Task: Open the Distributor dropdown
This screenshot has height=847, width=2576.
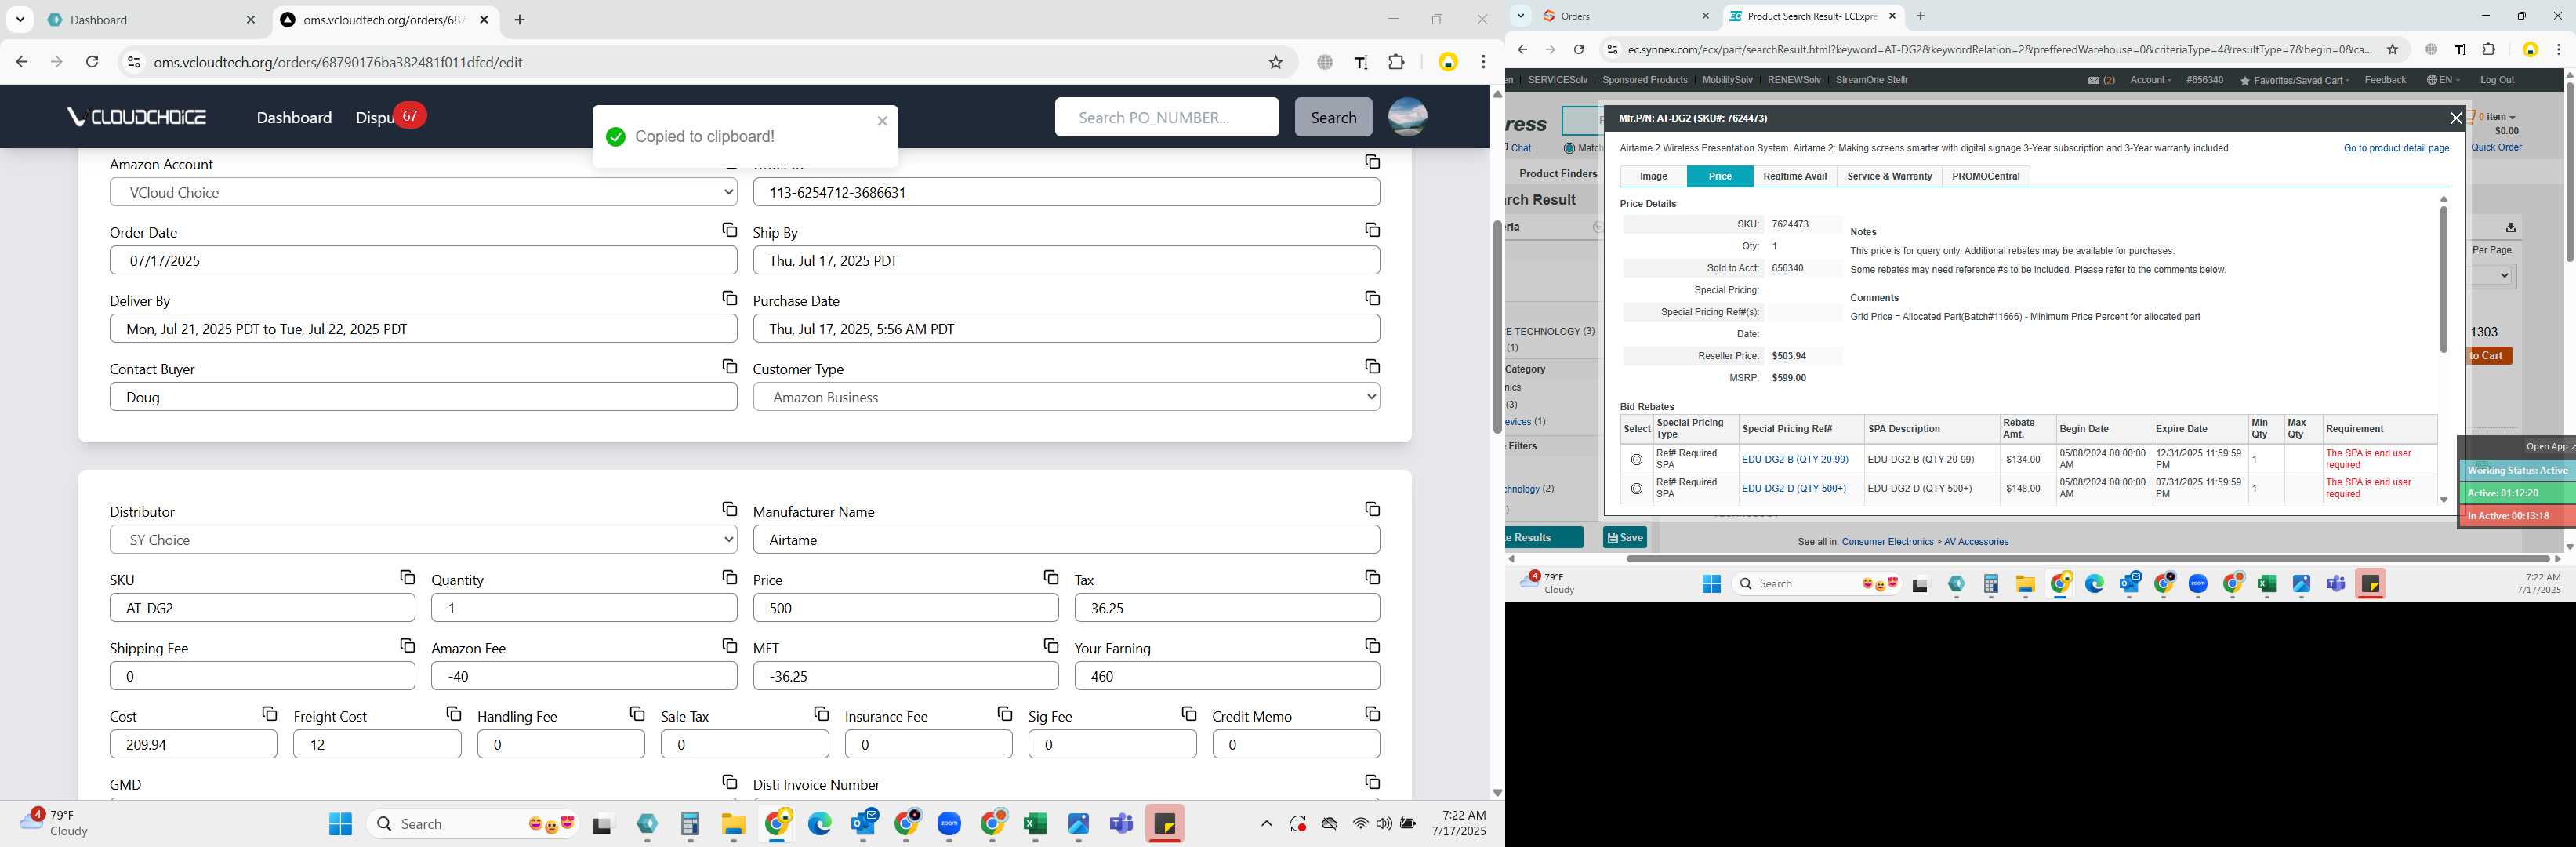Action: [x=423, y=540]
